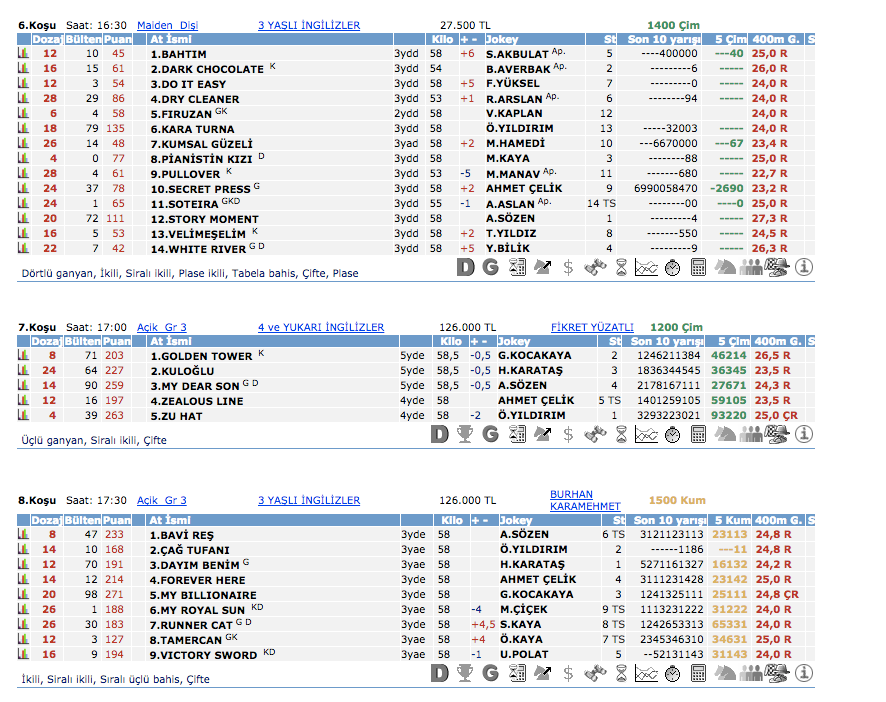886x702 pixels.
Task: Click the info icon in race 6 toolbar
Action: [x=803, y=267]
